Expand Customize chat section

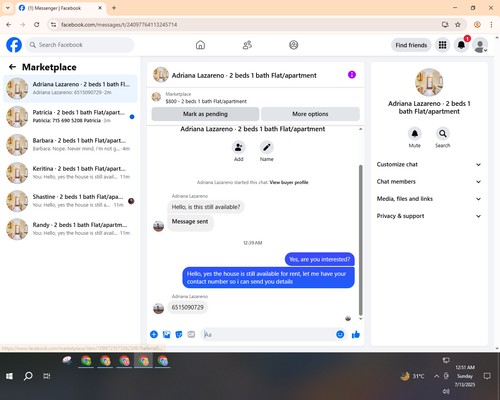(x=429, y=164)
